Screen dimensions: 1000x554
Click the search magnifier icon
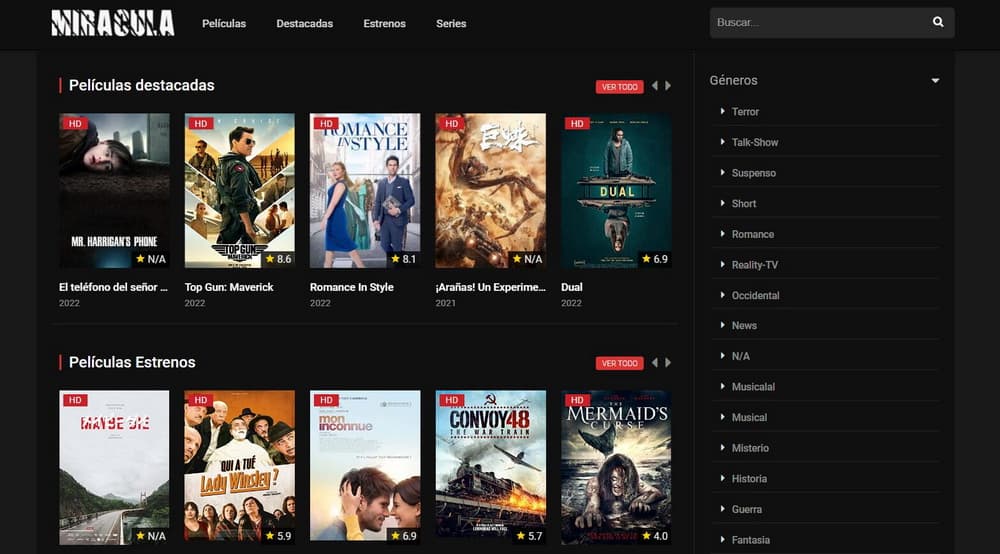[938, 22]
